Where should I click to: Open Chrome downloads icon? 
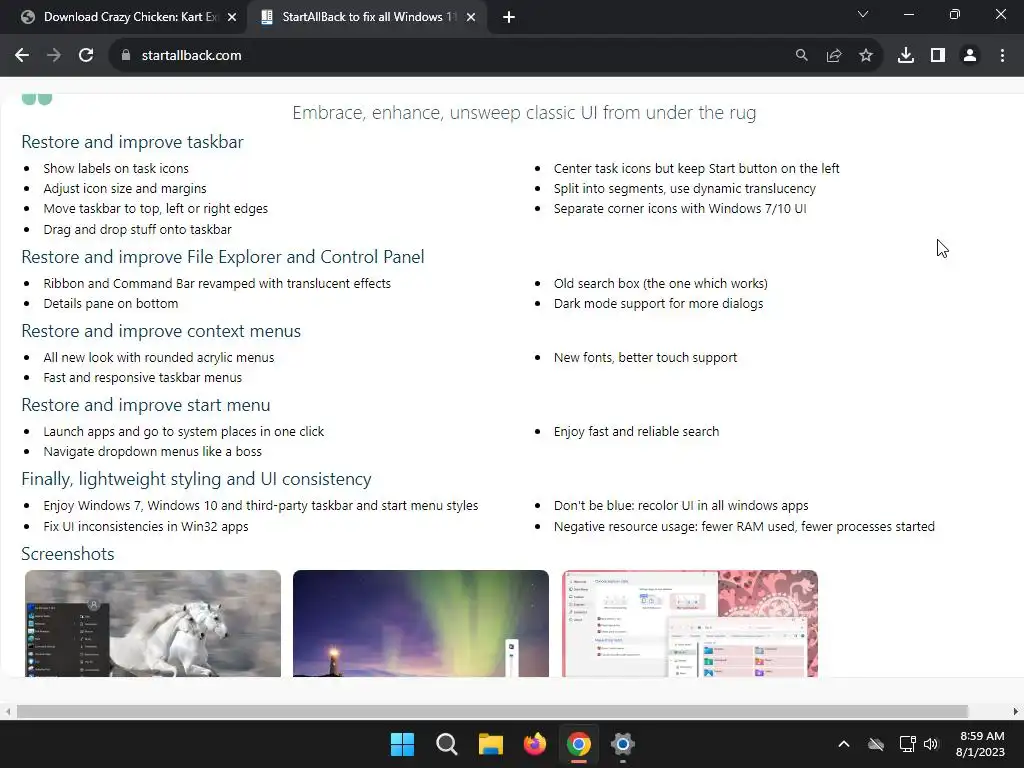click(906, 56)
